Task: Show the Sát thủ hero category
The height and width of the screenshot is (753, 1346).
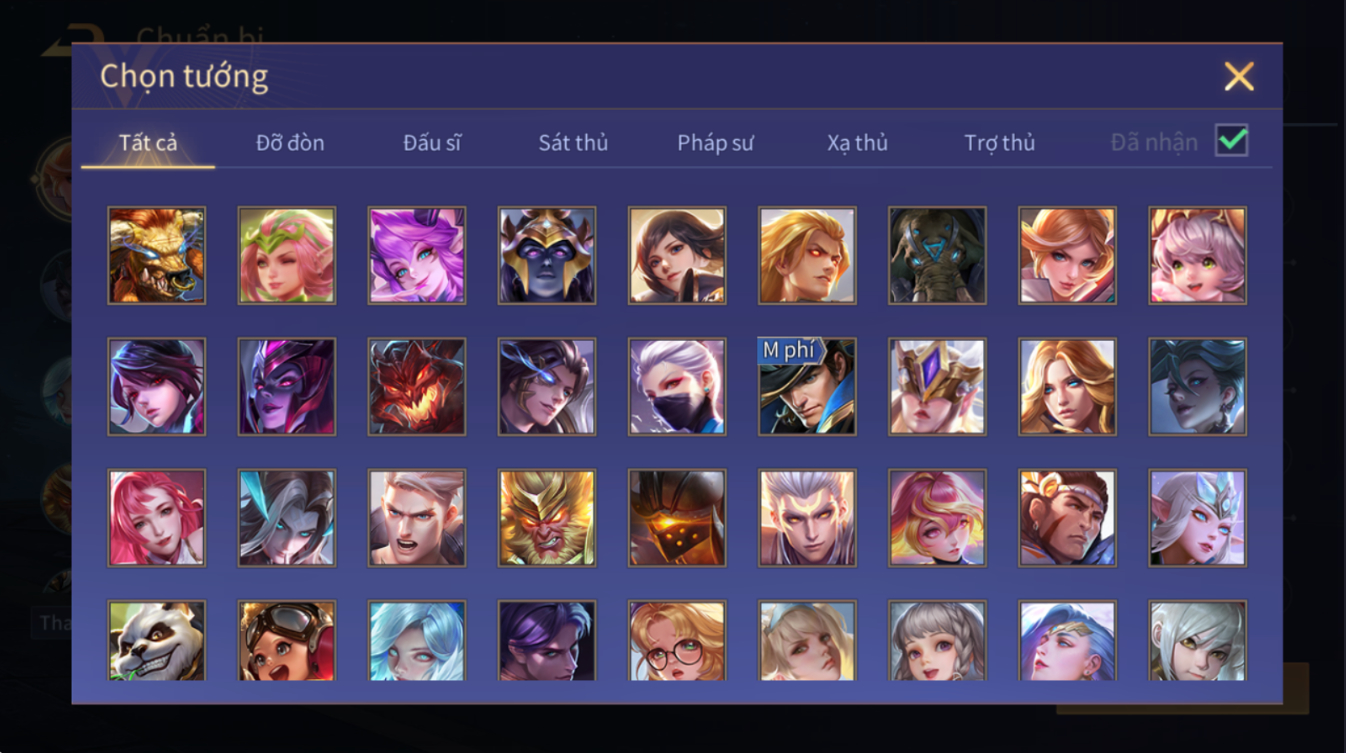Action: 573,143
